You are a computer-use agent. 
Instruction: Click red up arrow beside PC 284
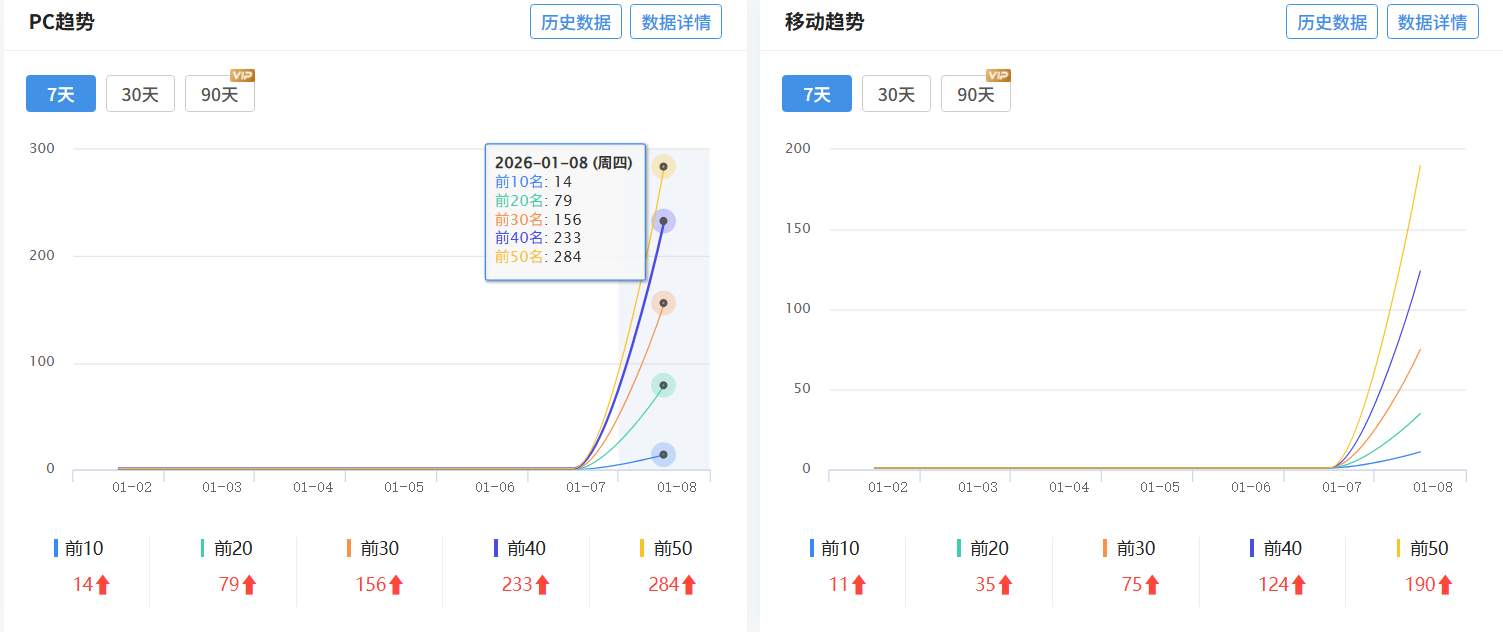pos(689,585)
